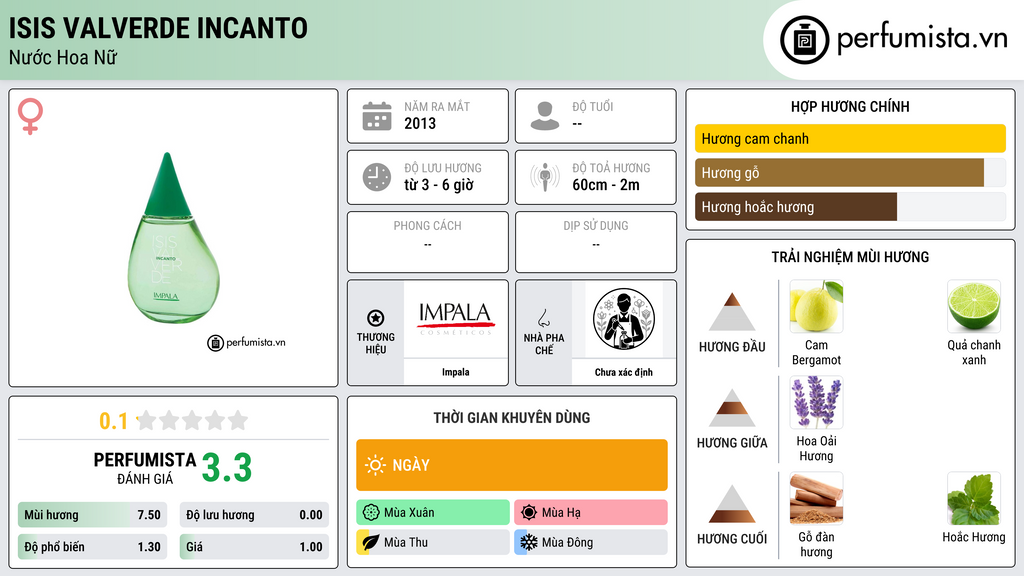
Task: Click the Cam Bergamot fruit image
Action: click(x=816, y=307)
